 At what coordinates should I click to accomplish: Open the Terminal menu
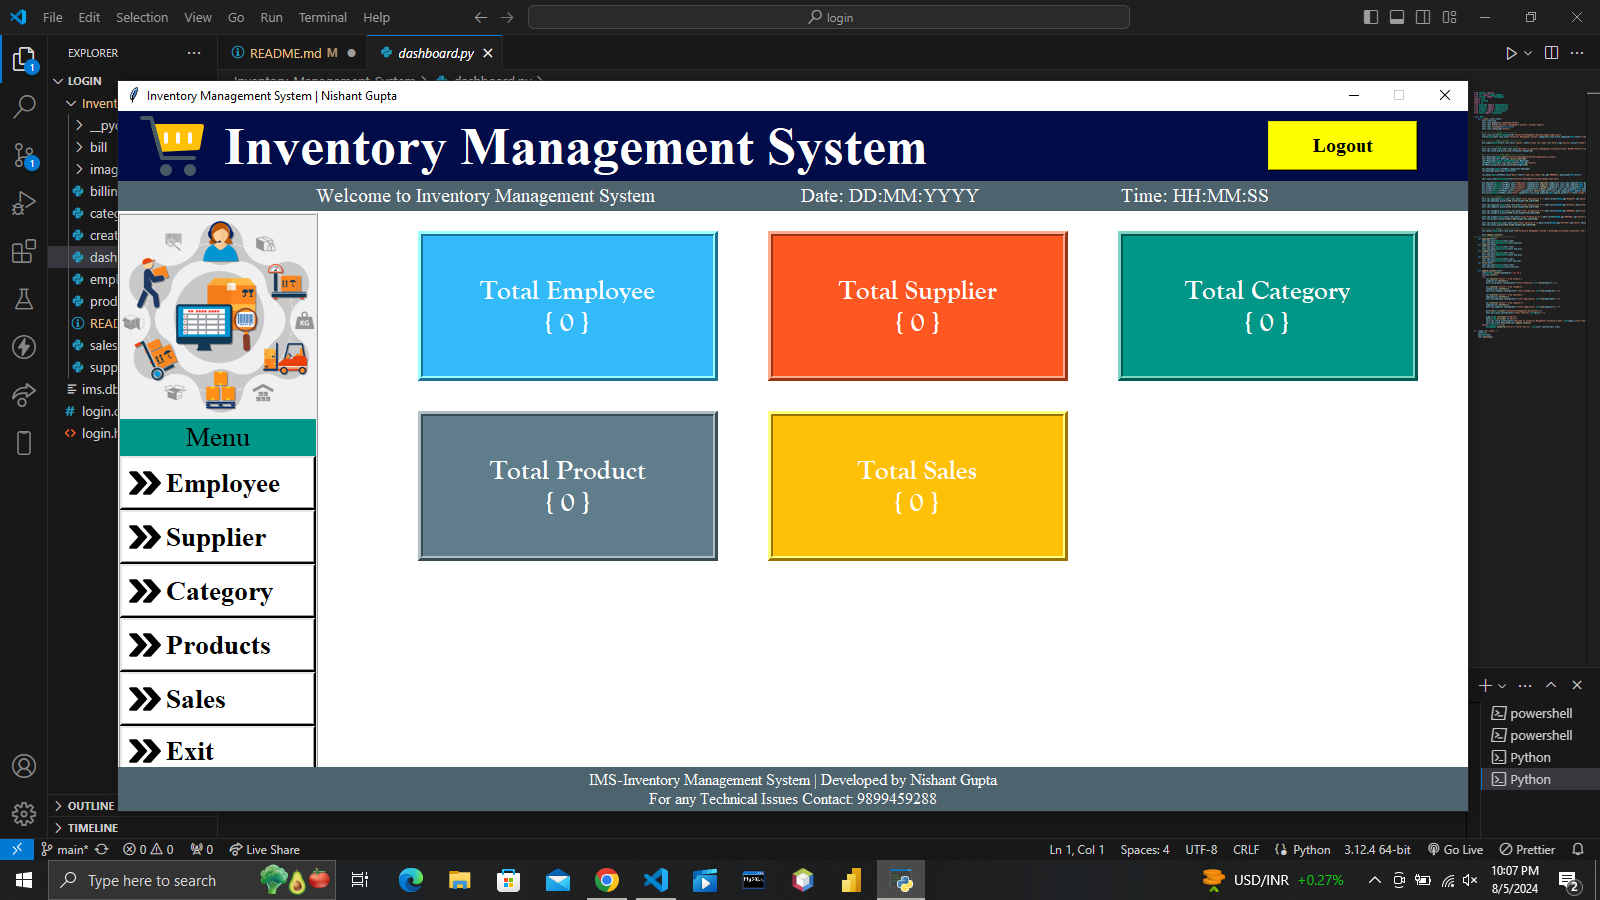[x=322, y=17]
